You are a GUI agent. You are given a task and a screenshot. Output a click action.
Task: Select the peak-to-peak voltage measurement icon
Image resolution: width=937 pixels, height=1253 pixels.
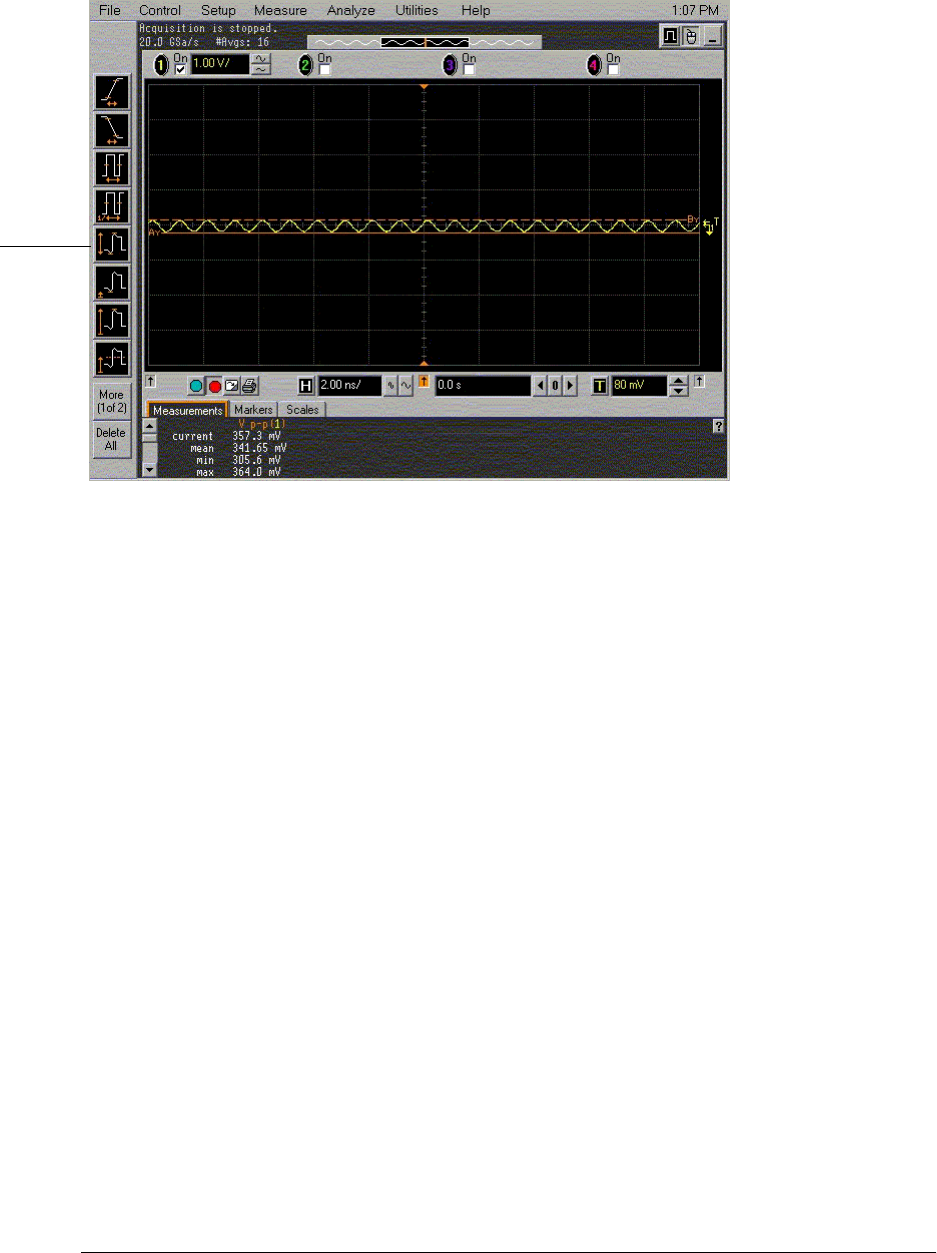click(x=111, y=244)
